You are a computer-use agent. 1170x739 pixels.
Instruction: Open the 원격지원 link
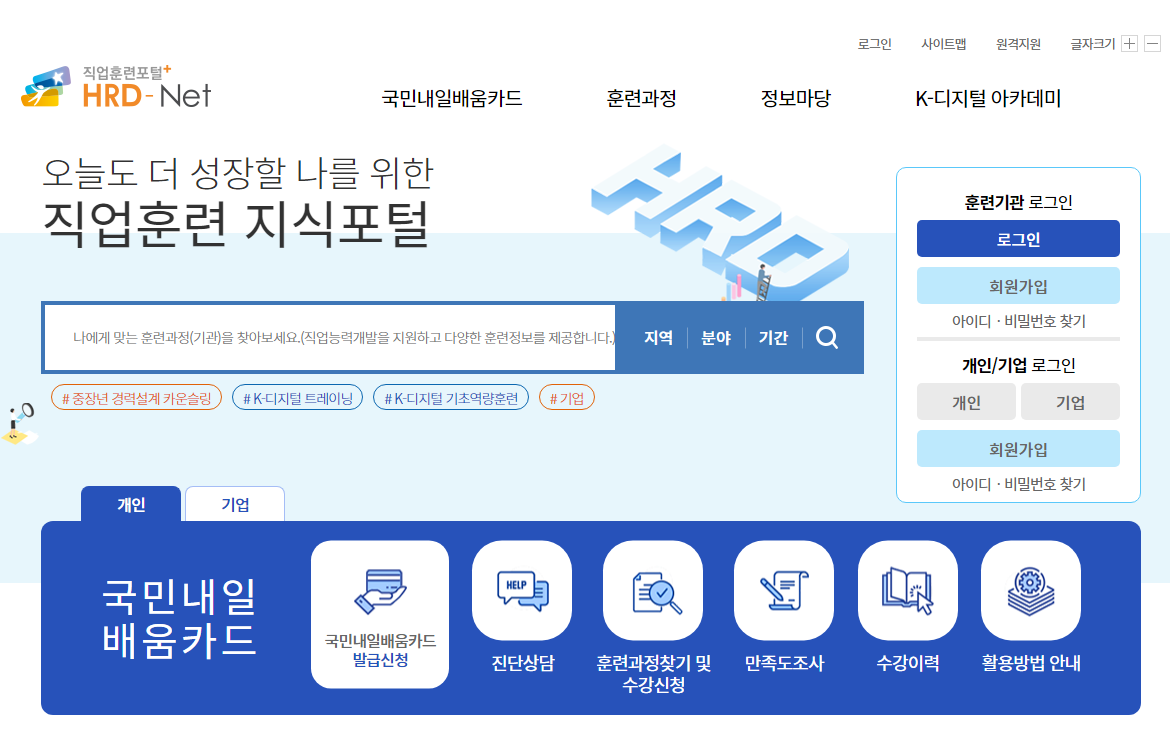point(1018,44)
